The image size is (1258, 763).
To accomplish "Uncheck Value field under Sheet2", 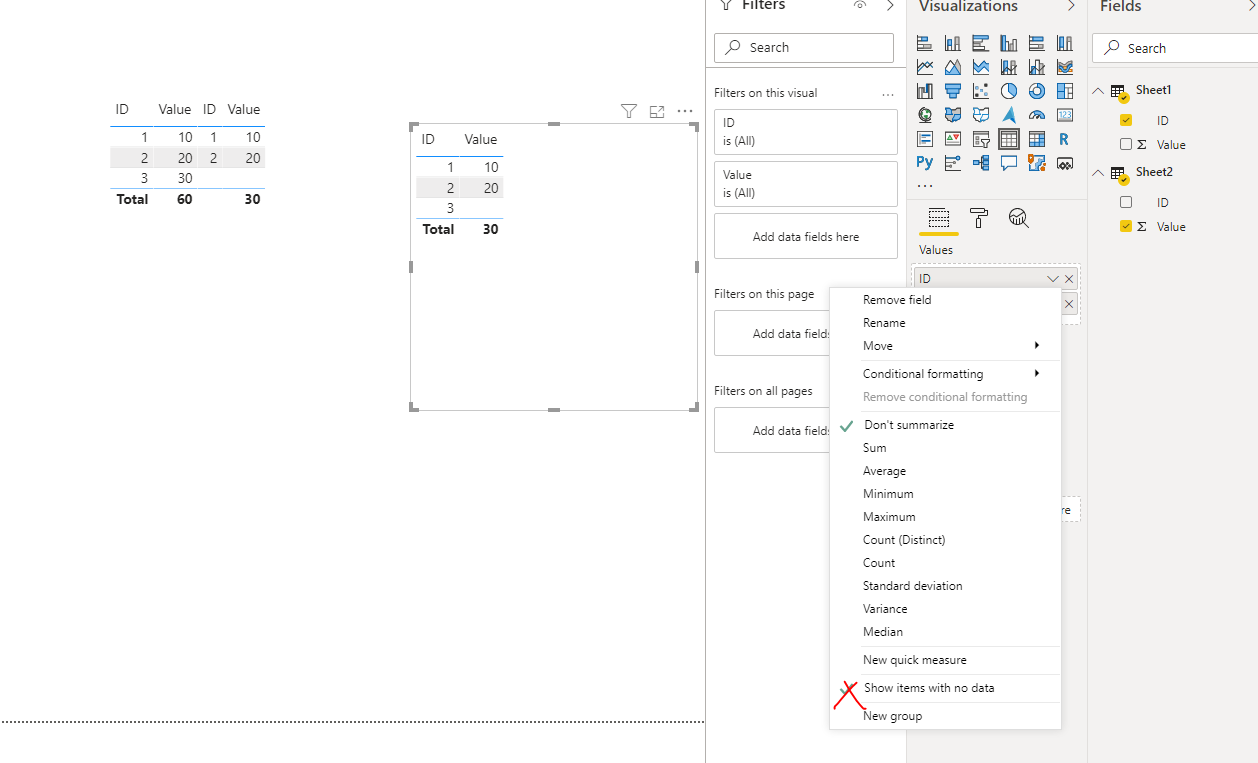I will (x=1126, y=227).
